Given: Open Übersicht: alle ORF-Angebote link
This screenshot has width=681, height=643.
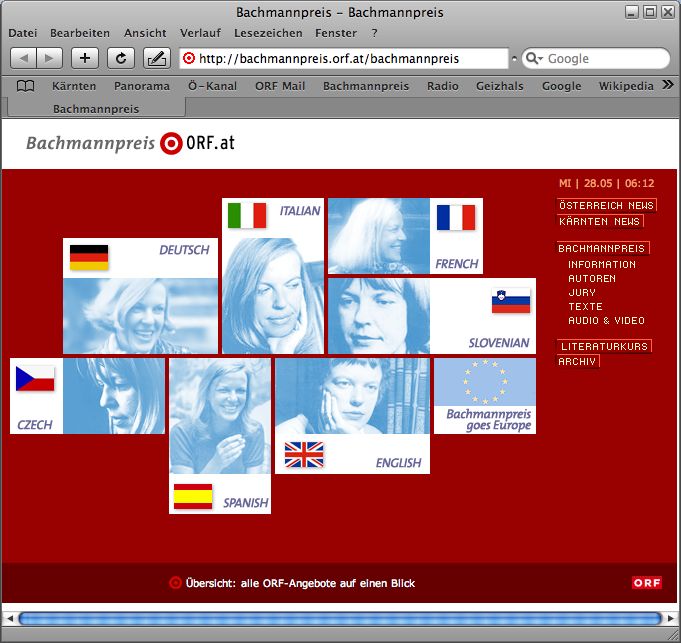Looking at the screenshot, I should (300, 583).
